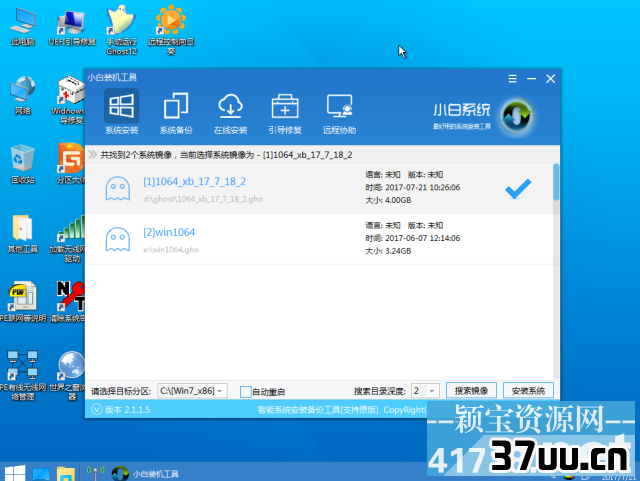Click ghost icon of 1064_xb image
Image resolution: width=640 pixels, height=481 pixels.
pos(118,188)
